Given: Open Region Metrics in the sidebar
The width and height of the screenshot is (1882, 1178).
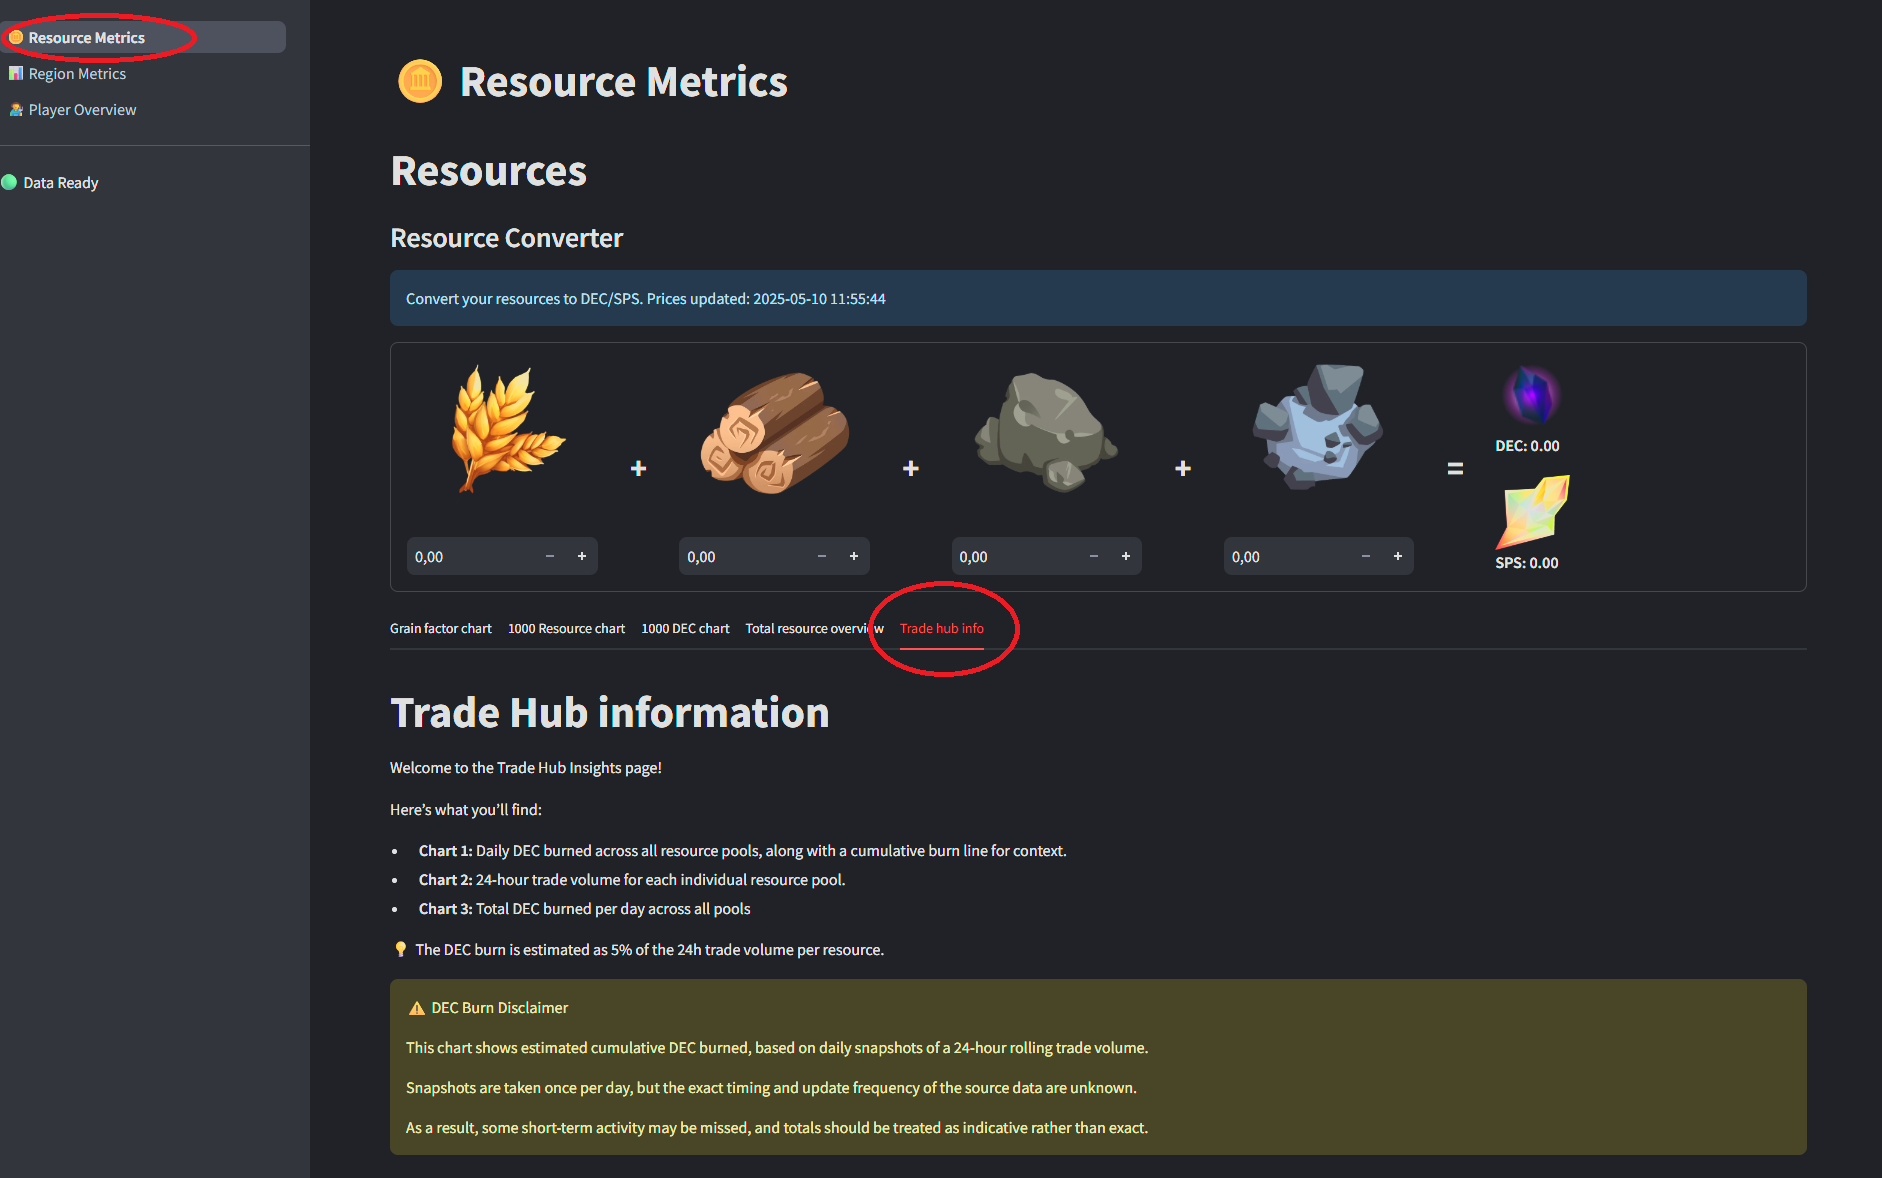Looking at the screenshot, I should click(x=77, y=73).
